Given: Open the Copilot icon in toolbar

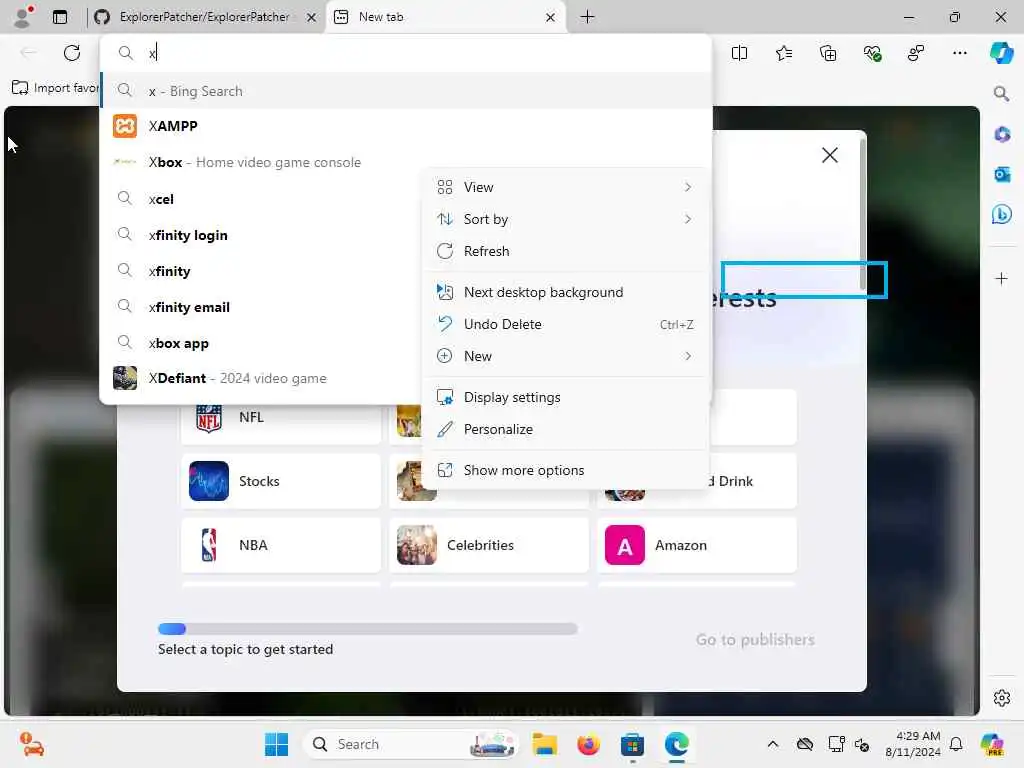Looking at the screenshot, I should click(x=1001, y=53).
